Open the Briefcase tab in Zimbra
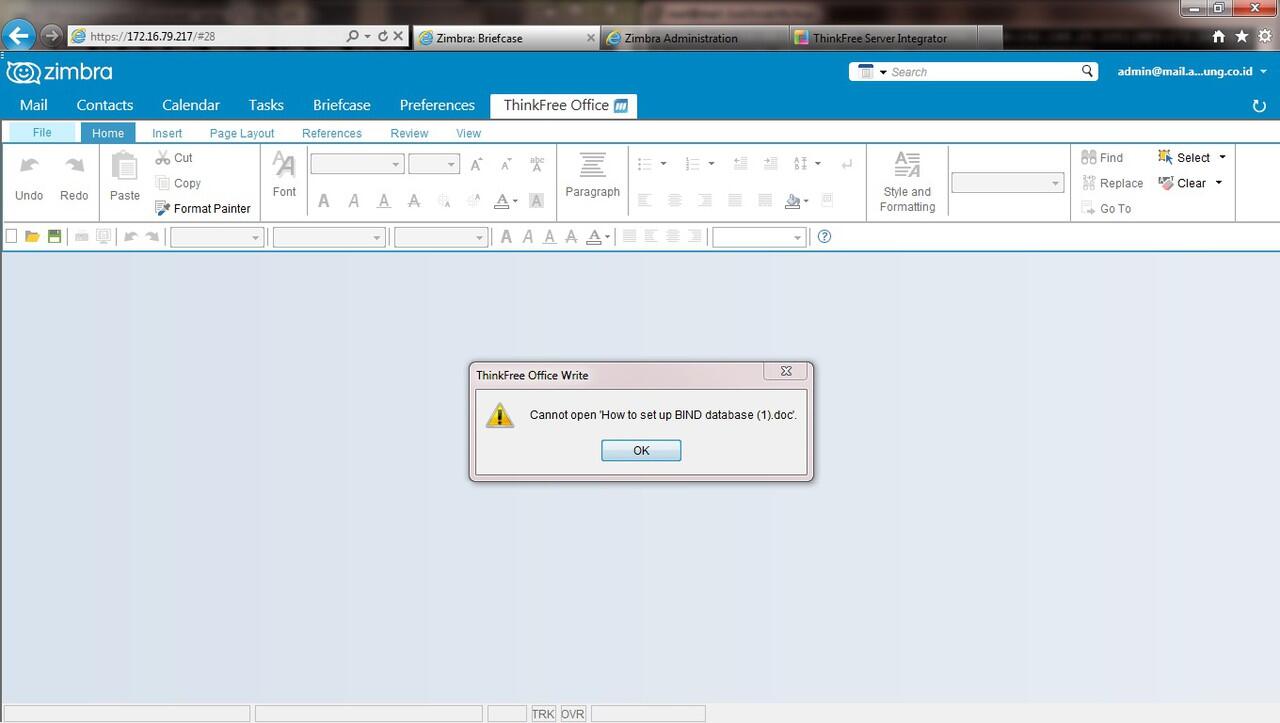The height and width of the screenshot is (723, 1280). [x=342, y=105]
